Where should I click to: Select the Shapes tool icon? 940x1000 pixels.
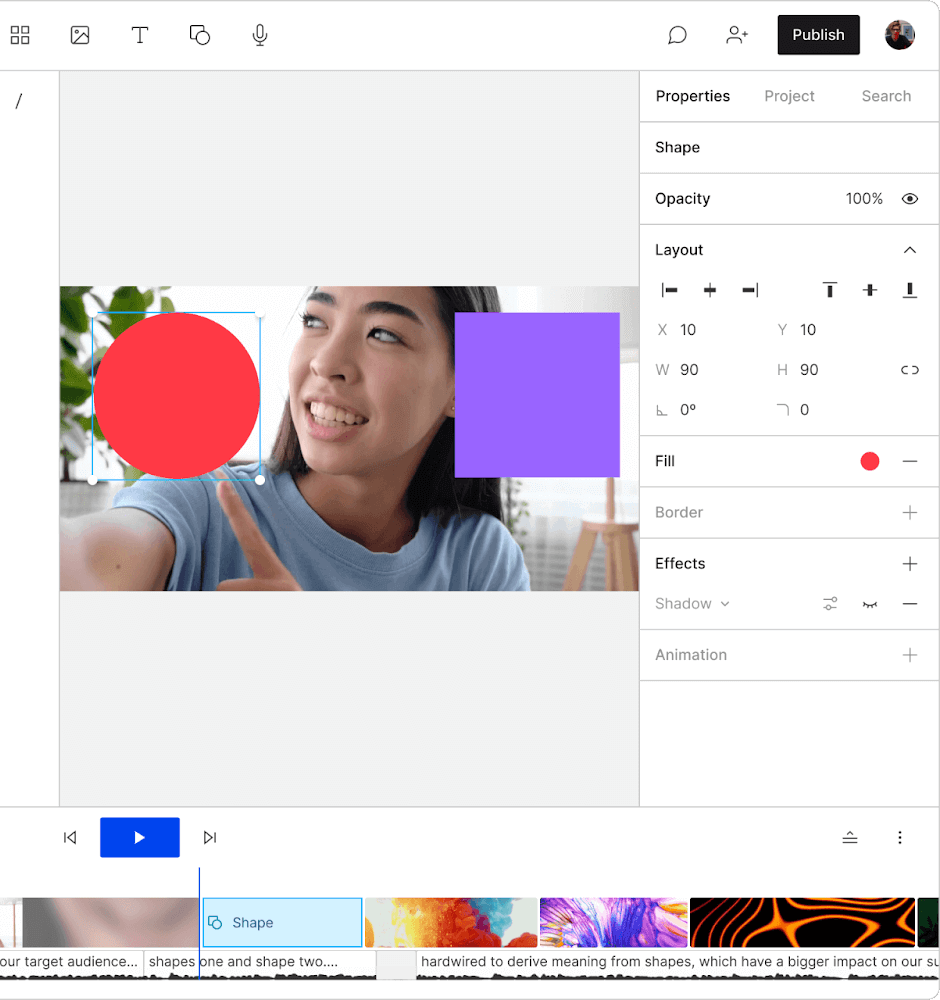(x=200, y=36)
